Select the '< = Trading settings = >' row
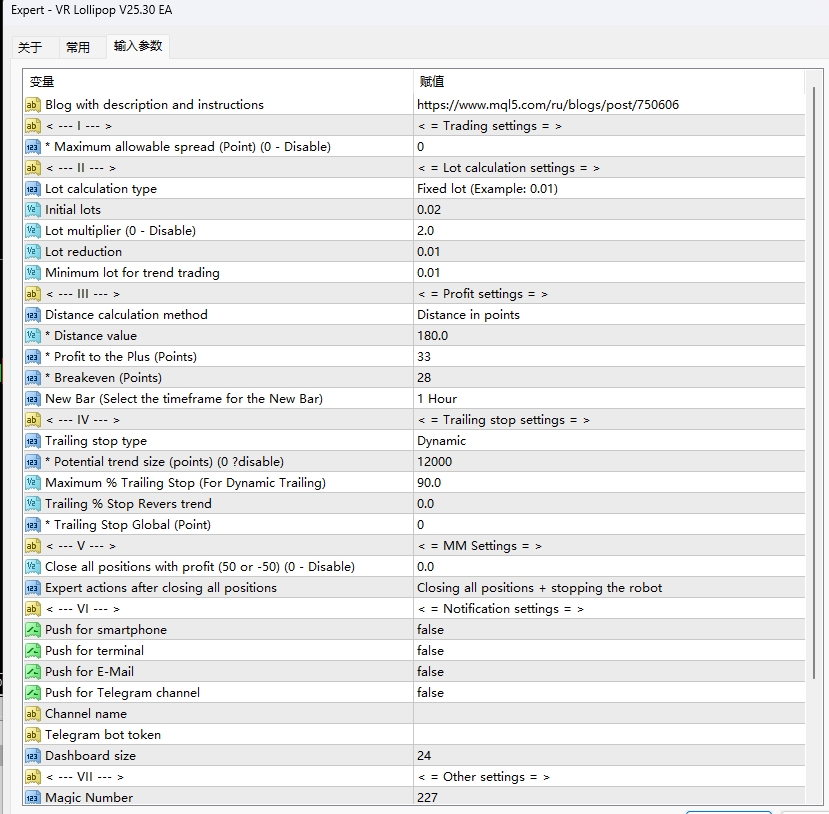This screenshot has width=829, height=814. tap(414, 126)
